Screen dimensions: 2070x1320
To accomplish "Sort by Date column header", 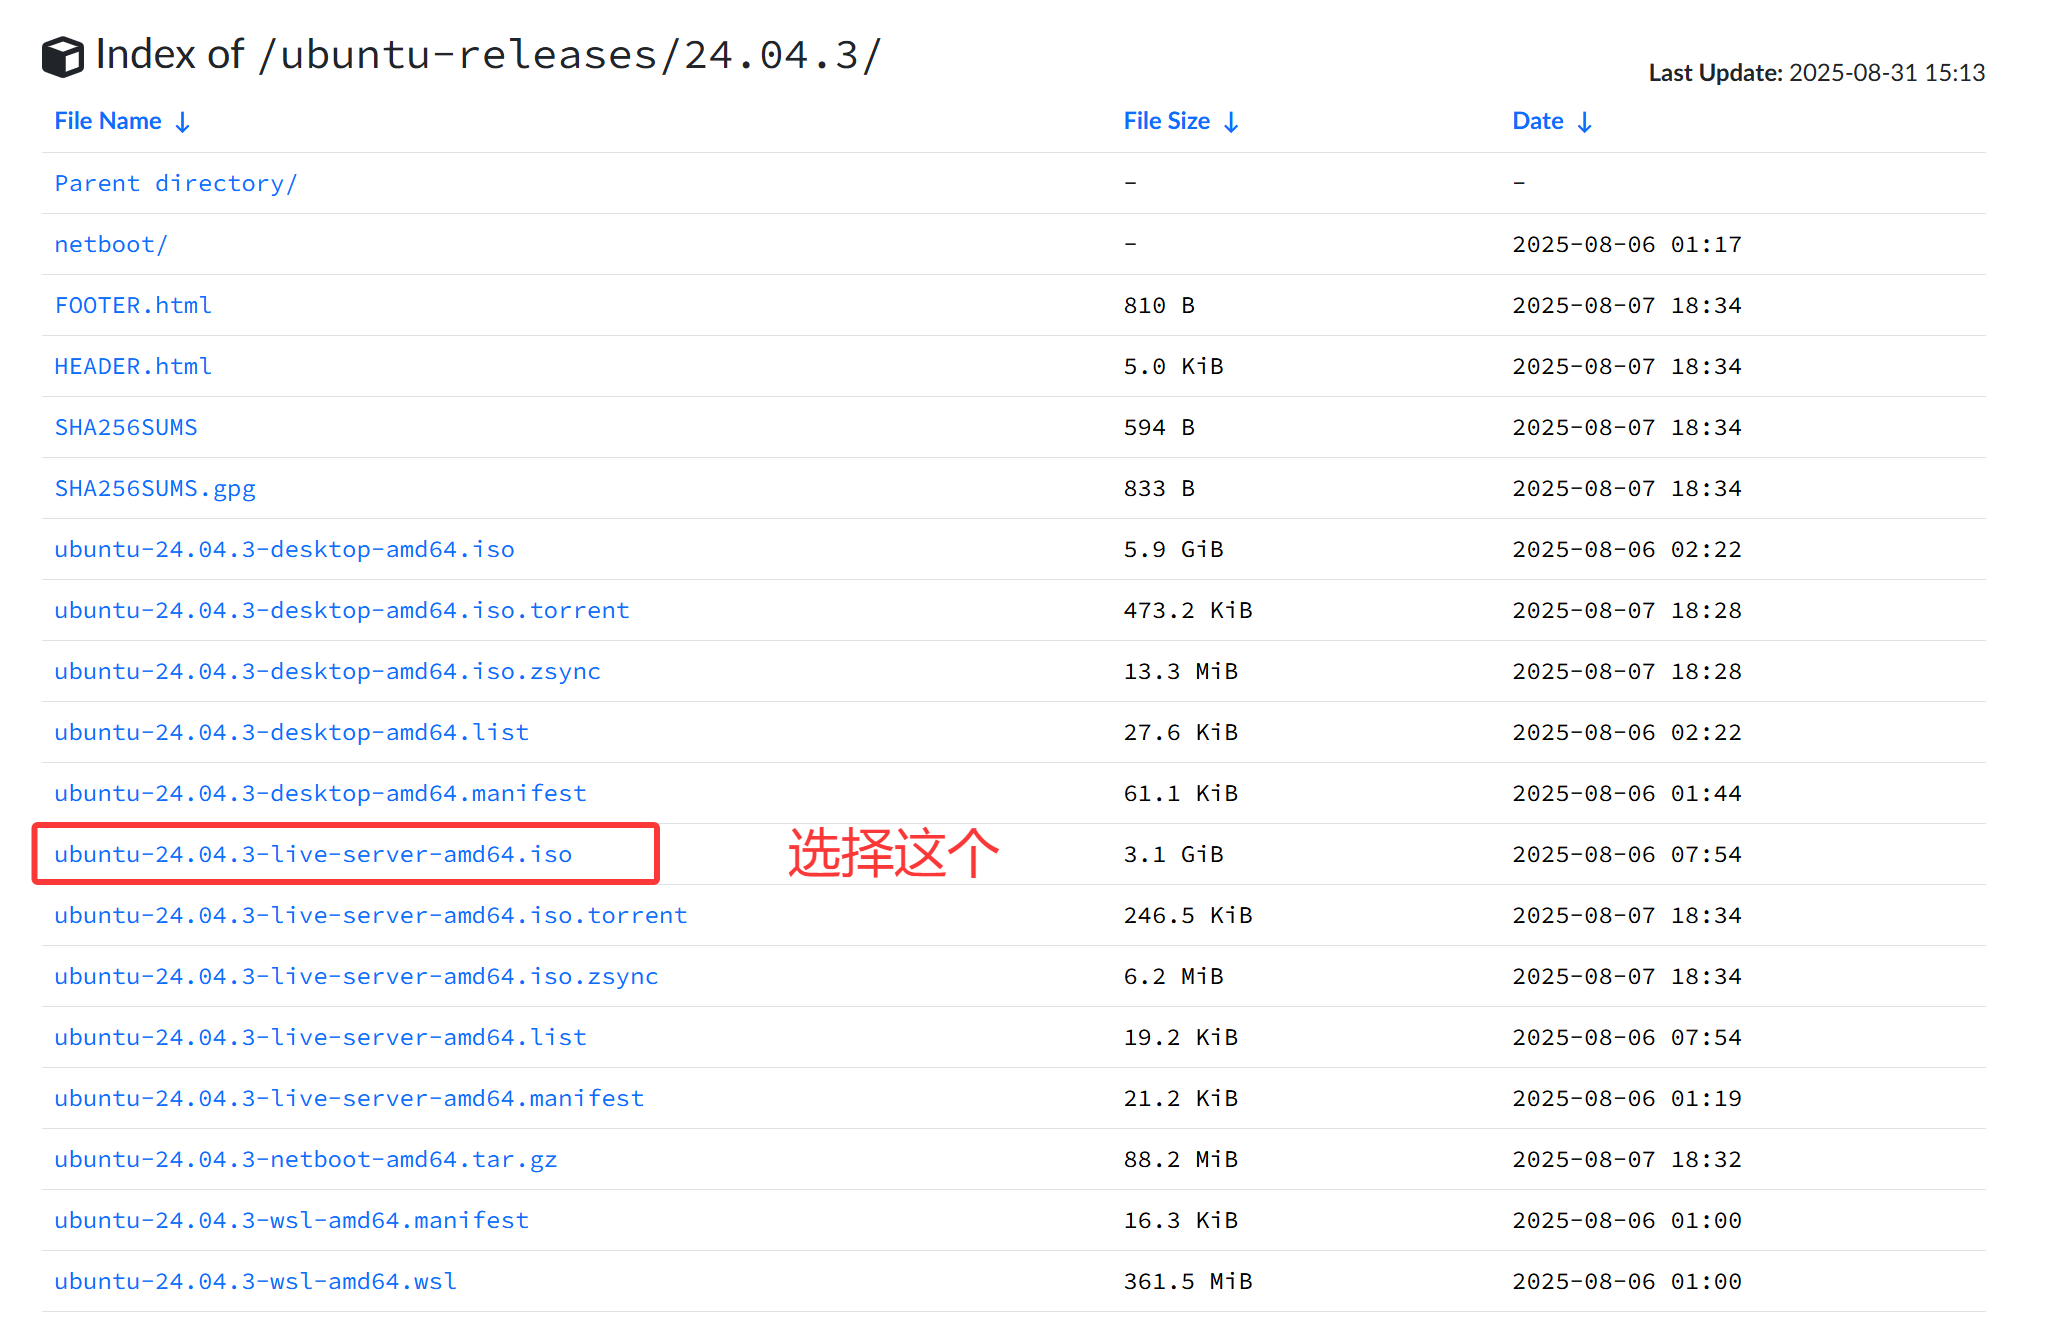I will coord(1538,121).
